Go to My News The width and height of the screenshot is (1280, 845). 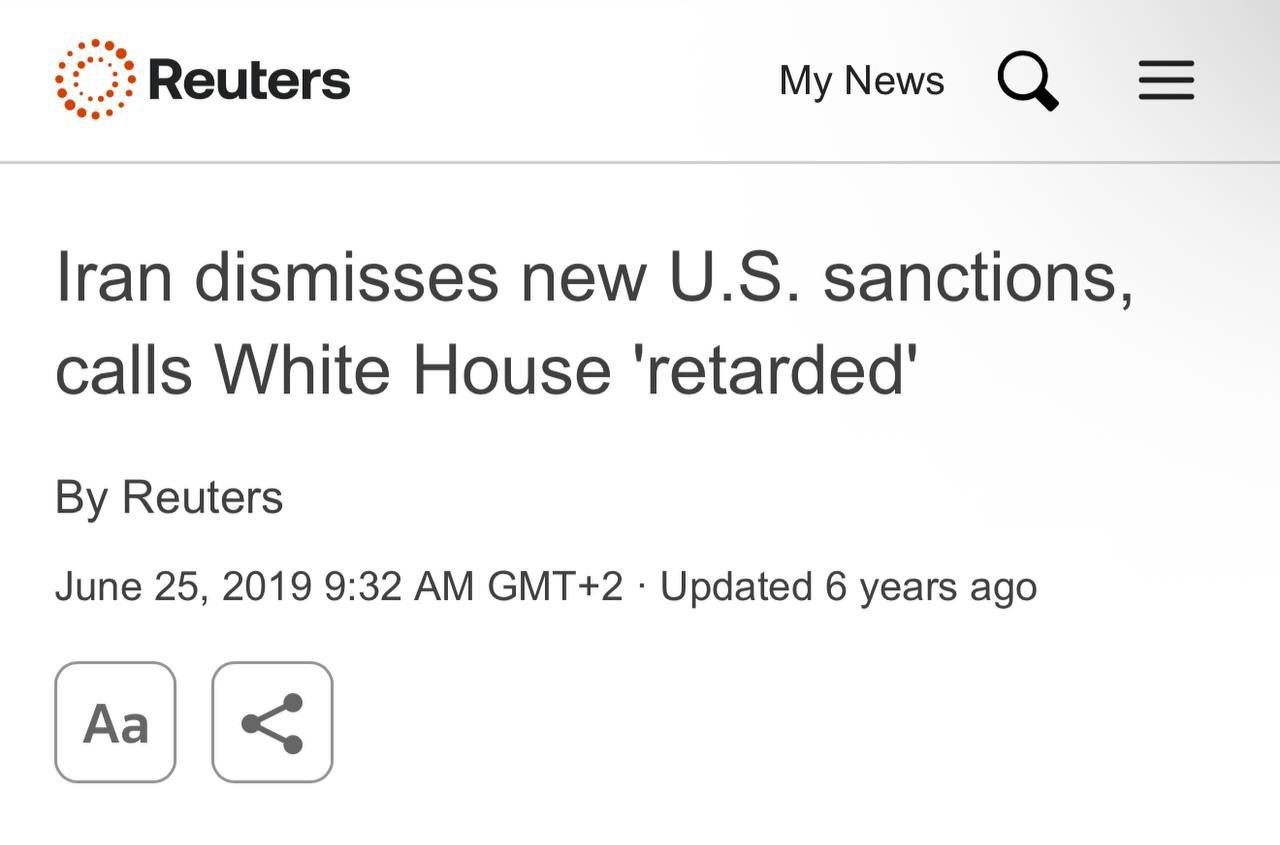pyautogui.click(x=861, y=80)
